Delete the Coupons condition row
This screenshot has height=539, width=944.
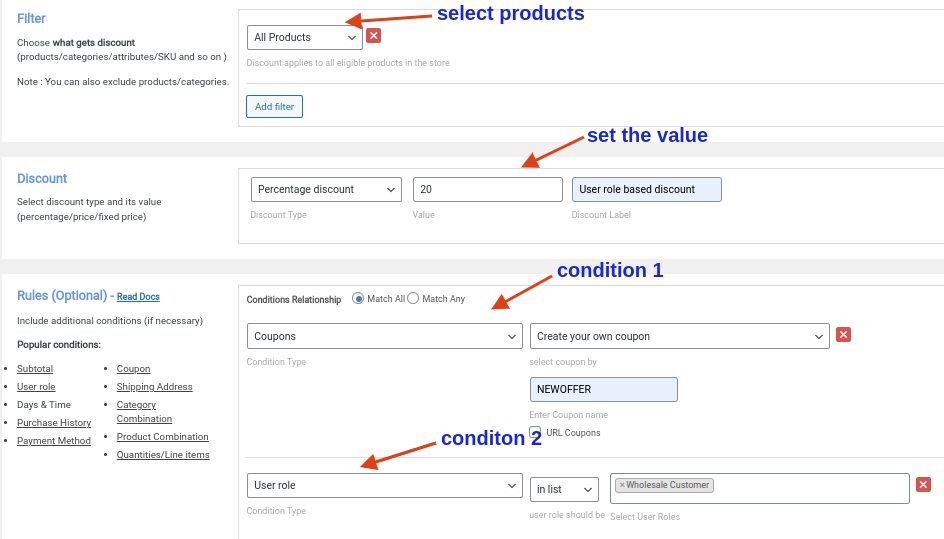click(843, 335)
